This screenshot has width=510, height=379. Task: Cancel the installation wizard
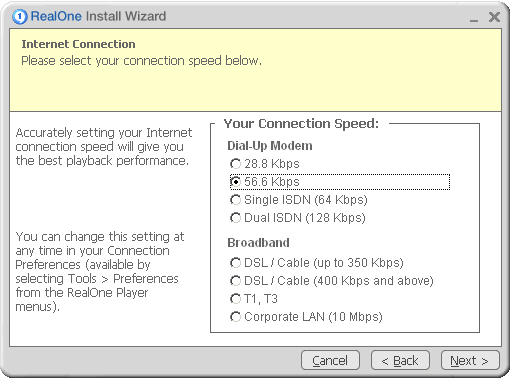click(x=330, y=360)
